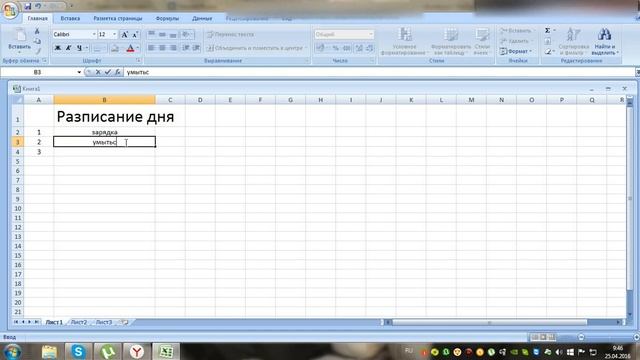Open the font color dropdown arrow
This screenshot has width=640, height=360.
coord(138,49)
